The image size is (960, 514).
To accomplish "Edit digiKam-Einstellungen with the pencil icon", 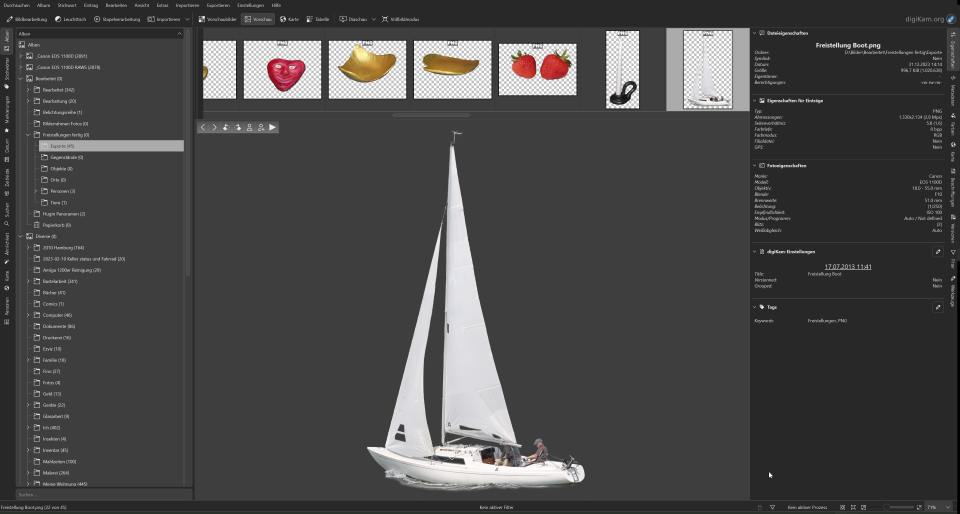I will tap(937, 252).
